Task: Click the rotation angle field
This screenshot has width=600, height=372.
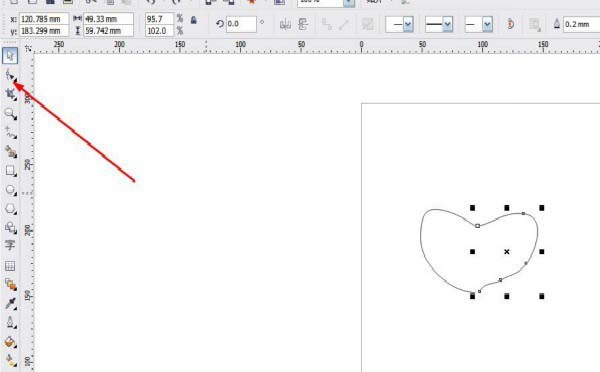Action: (241, 24)
